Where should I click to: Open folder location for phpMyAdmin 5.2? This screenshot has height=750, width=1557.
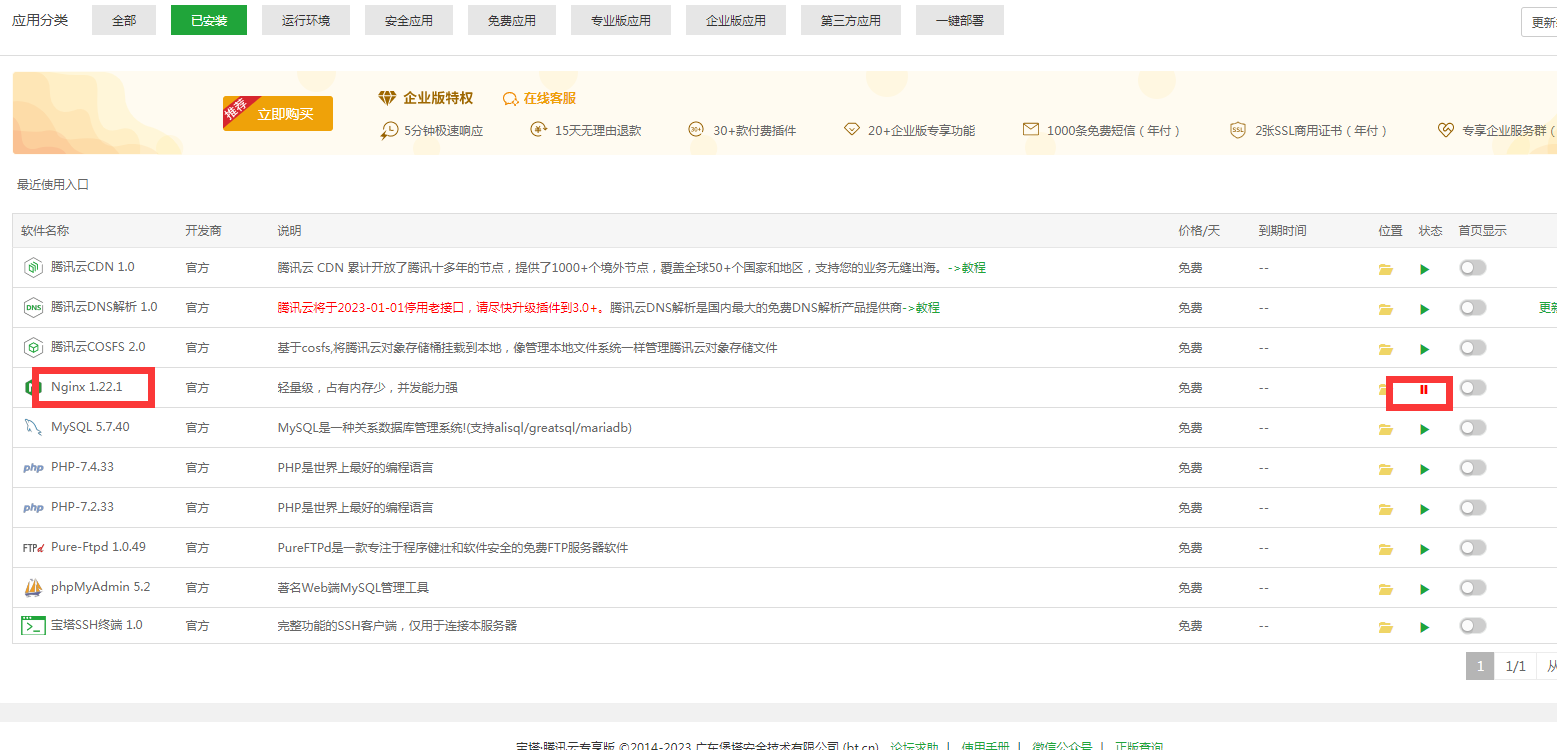click(1385, 589)
